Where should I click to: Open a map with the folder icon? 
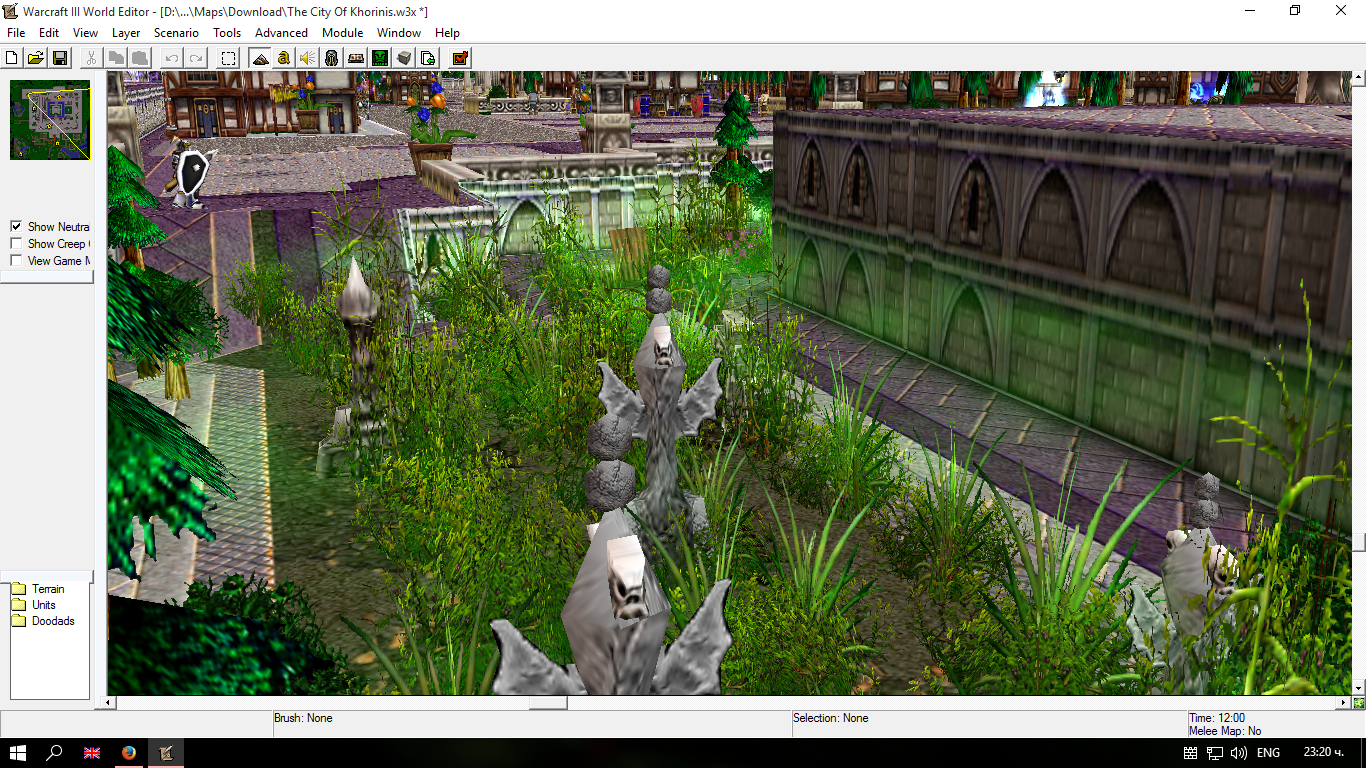tap(35, 58)
